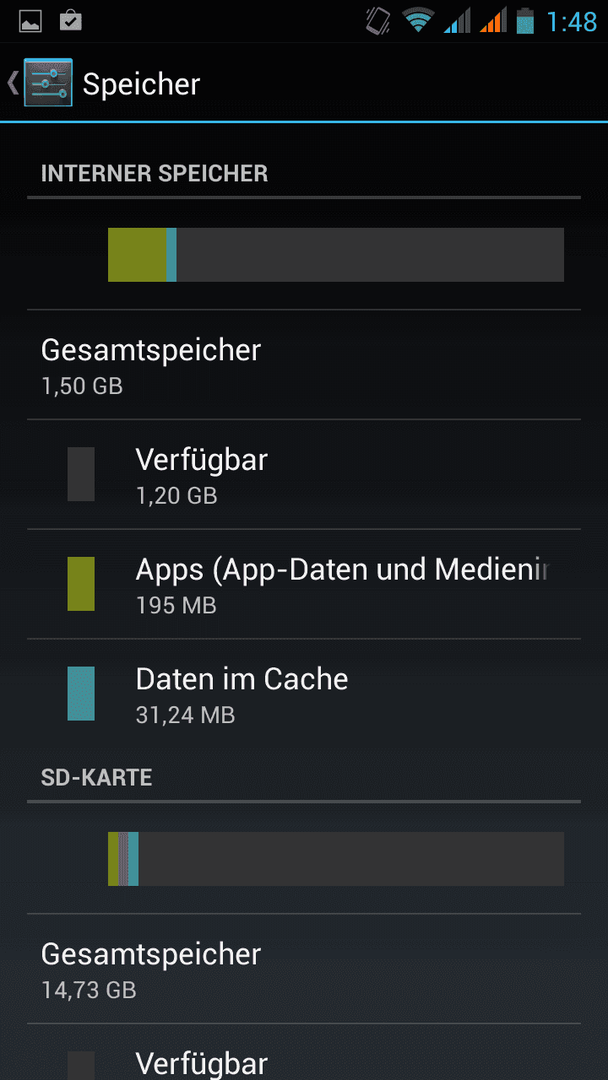Tap the green Apps color swatch
The image size is (608, 1080).
tap(81, 584)
